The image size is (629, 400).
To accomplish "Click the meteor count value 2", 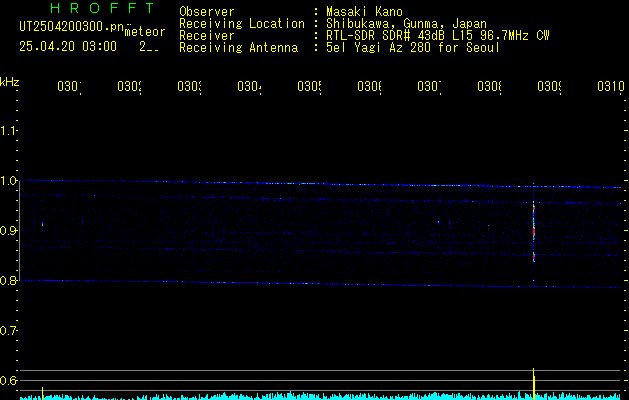I will click(x=149, y=47).
